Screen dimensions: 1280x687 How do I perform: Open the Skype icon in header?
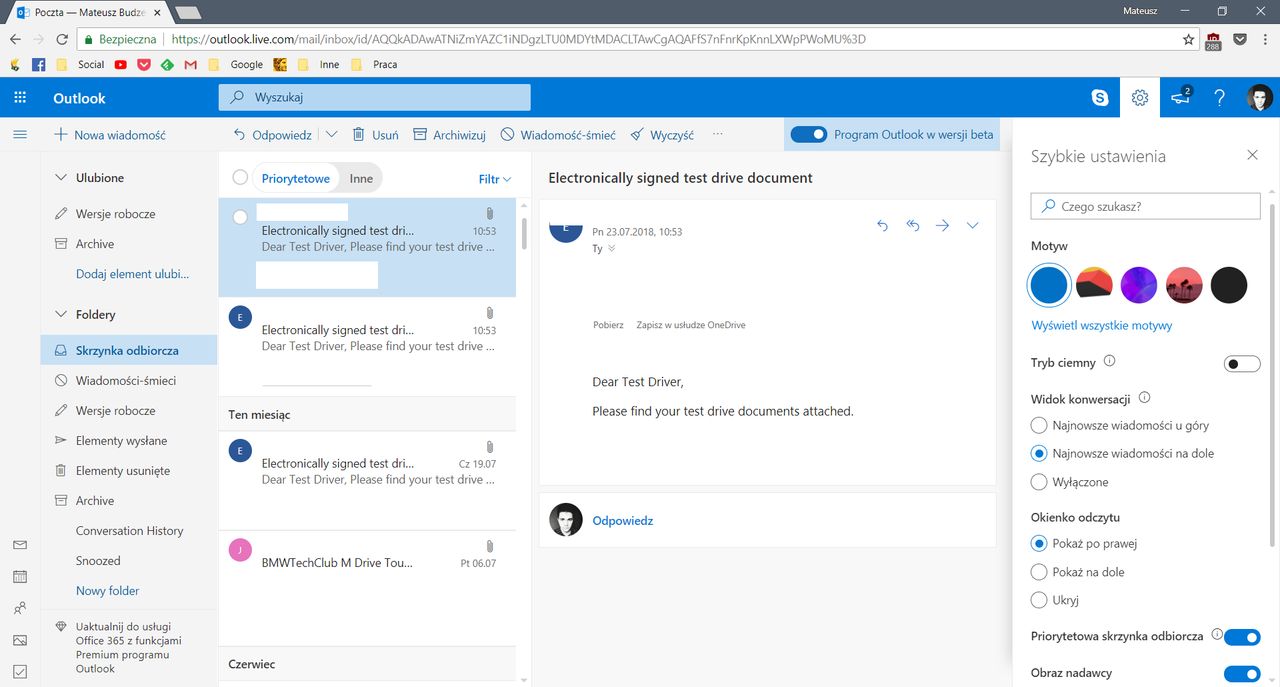pyautogui.click(x=1100, y=98)
